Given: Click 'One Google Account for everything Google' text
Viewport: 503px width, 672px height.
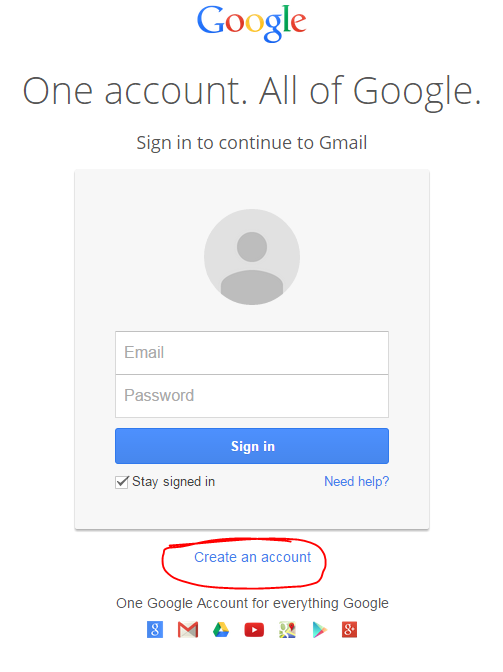Looking at the screenshot, I should [252, 603].
